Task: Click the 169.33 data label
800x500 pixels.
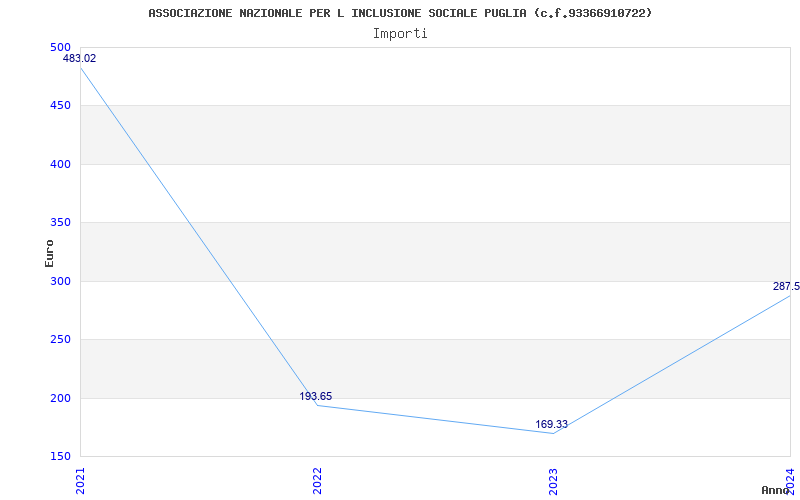Action: pos(551,424)
